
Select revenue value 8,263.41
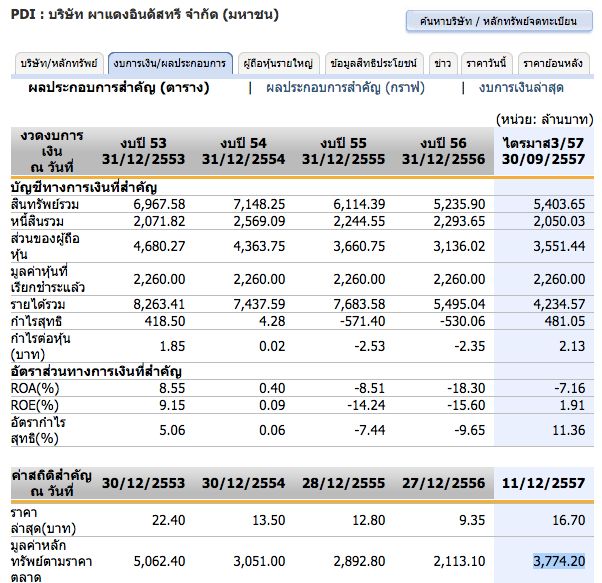pos(159,304)
